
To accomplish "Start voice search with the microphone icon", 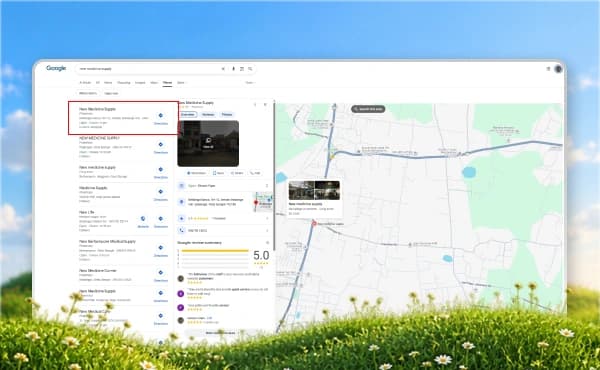I will pos(233,69).
